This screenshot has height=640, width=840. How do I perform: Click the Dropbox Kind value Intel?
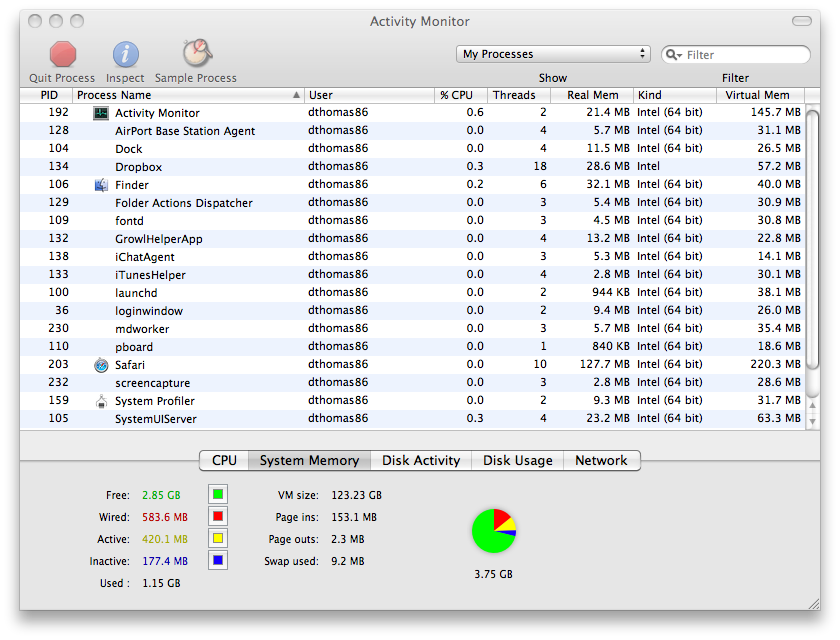(648, 167)
